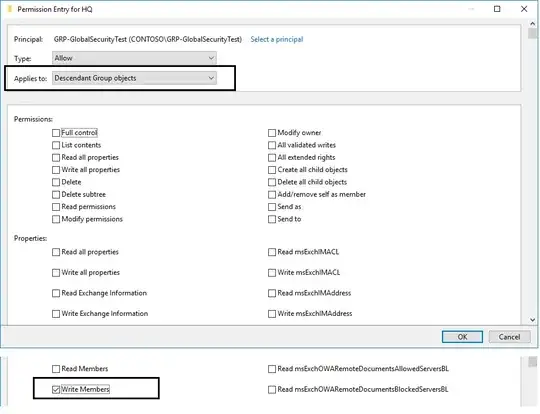The height and width of the screenshot is (414, 540).
Task: Click the scroll up arrow
Action: (532, 24)
